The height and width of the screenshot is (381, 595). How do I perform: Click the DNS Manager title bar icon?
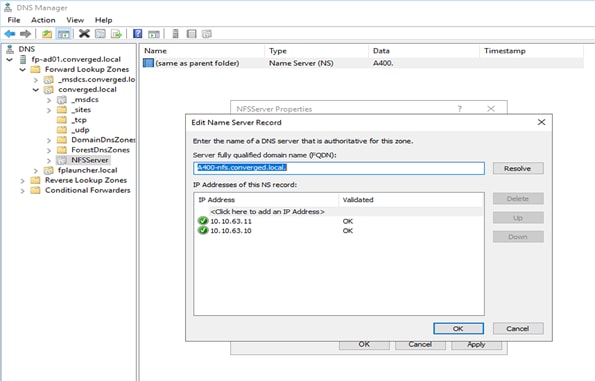click(8, 7)
